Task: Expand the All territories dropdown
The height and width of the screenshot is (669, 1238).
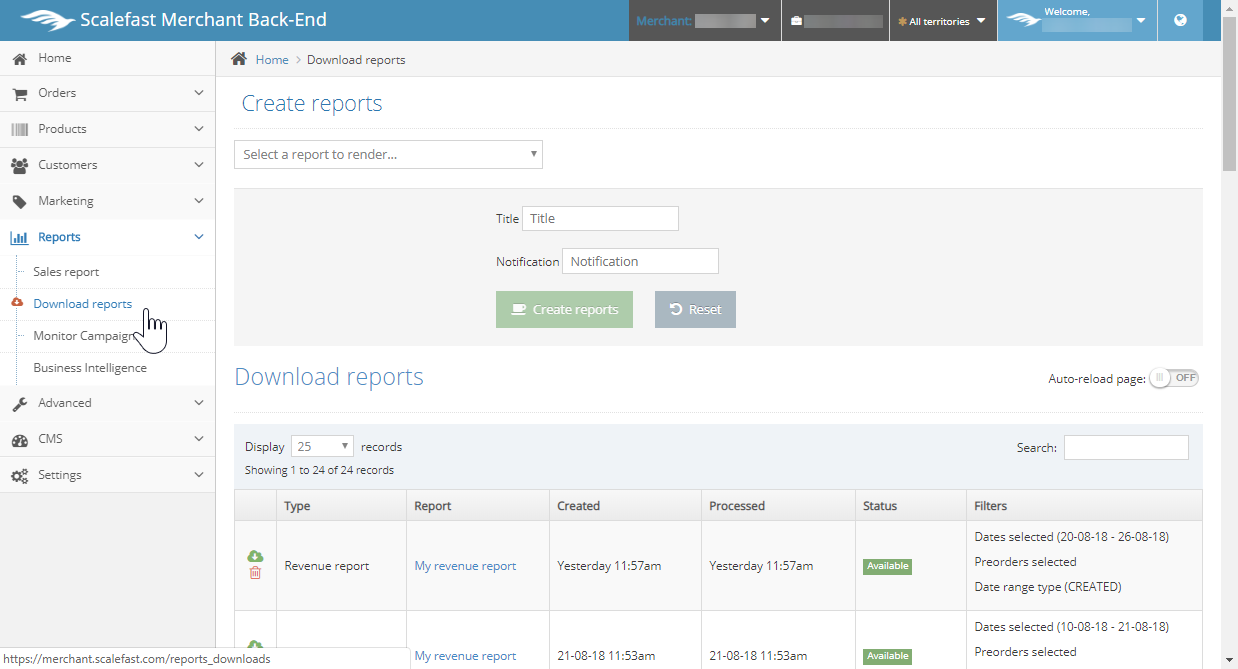Action: [x=942, y=21]
